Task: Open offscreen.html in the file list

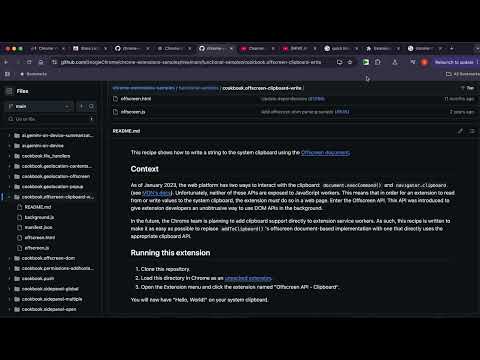Action: 136,99
